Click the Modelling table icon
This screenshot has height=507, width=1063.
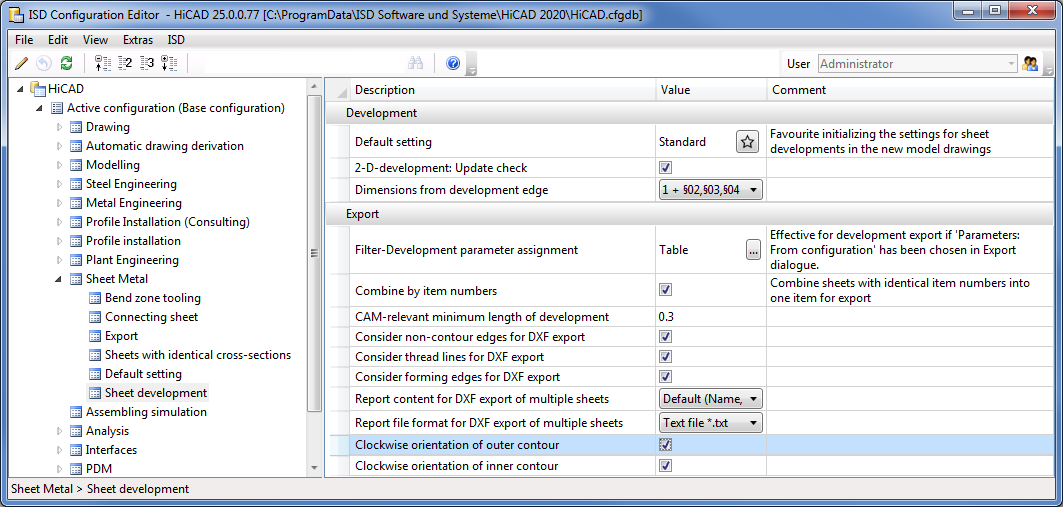point(76,165)
